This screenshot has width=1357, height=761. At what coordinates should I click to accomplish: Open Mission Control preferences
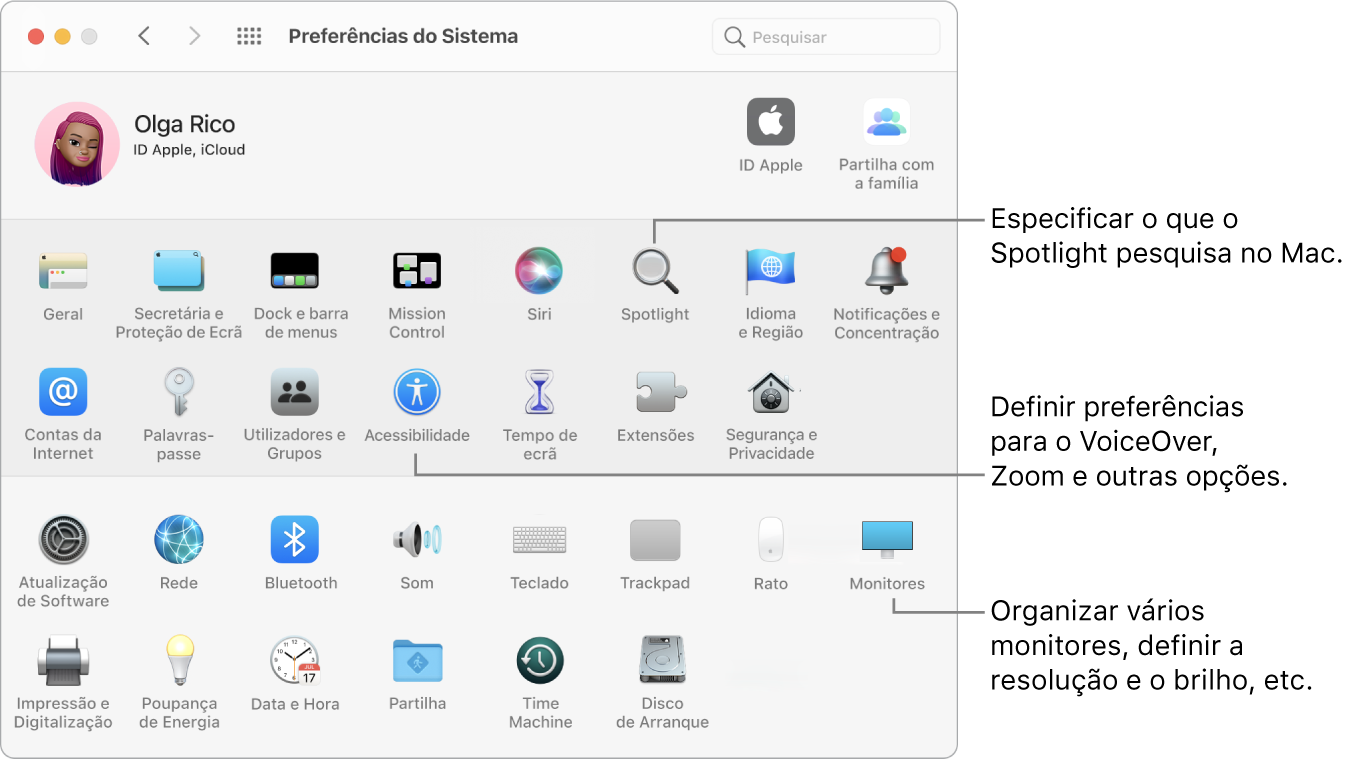(x=417, y=271)
